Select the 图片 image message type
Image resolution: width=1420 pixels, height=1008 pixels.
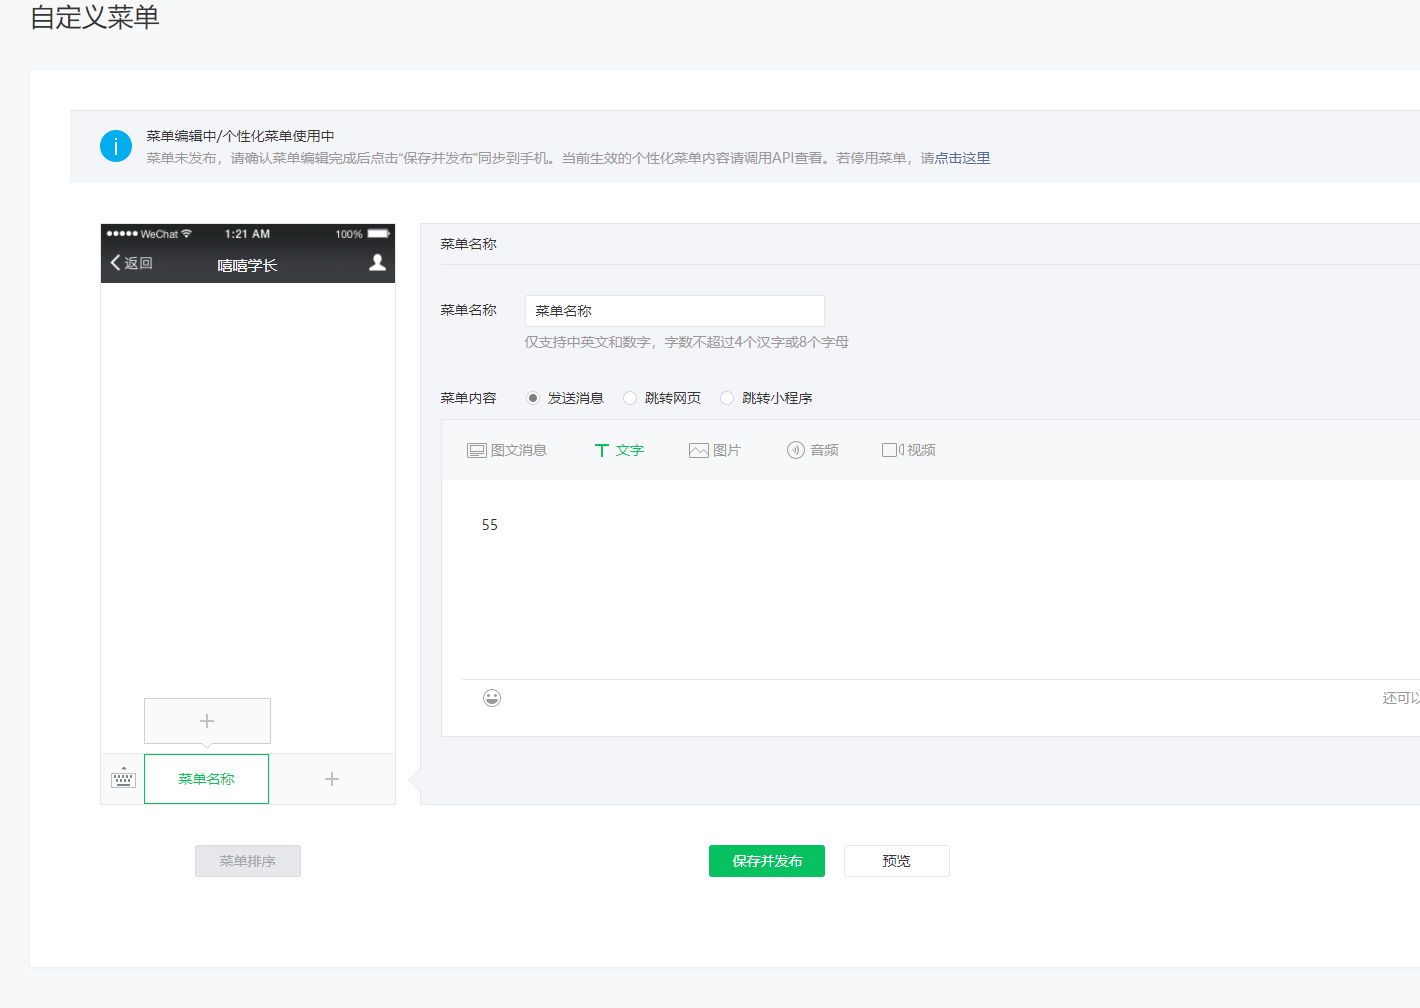[x=715, y=450]
